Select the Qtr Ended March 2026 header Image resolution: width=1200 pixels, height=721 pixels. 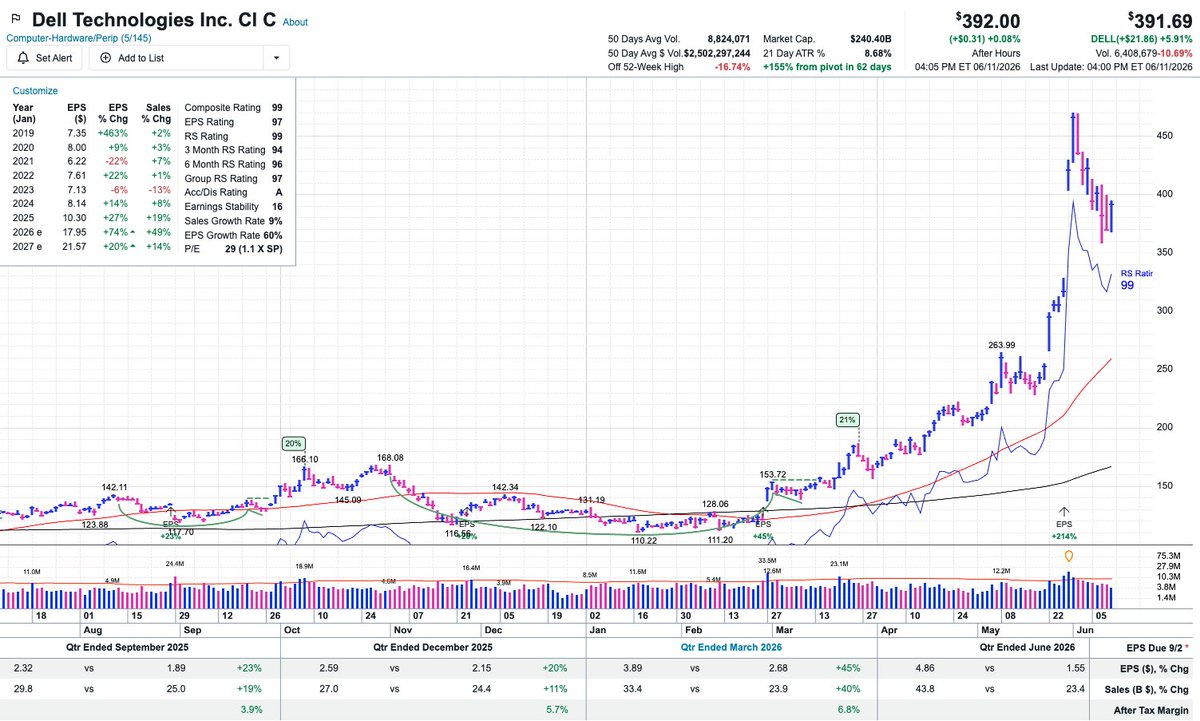tap(729, 646)
